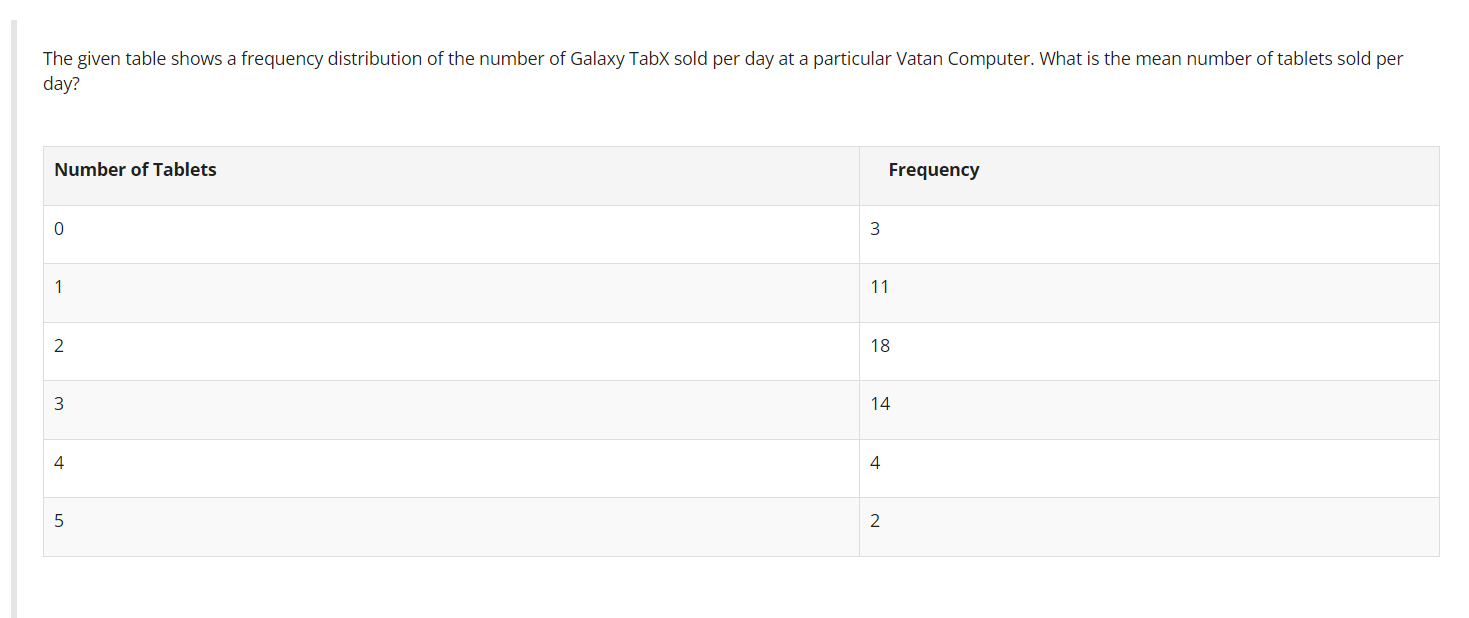Click the question text about Galaxy TabX

coord(723,71)
